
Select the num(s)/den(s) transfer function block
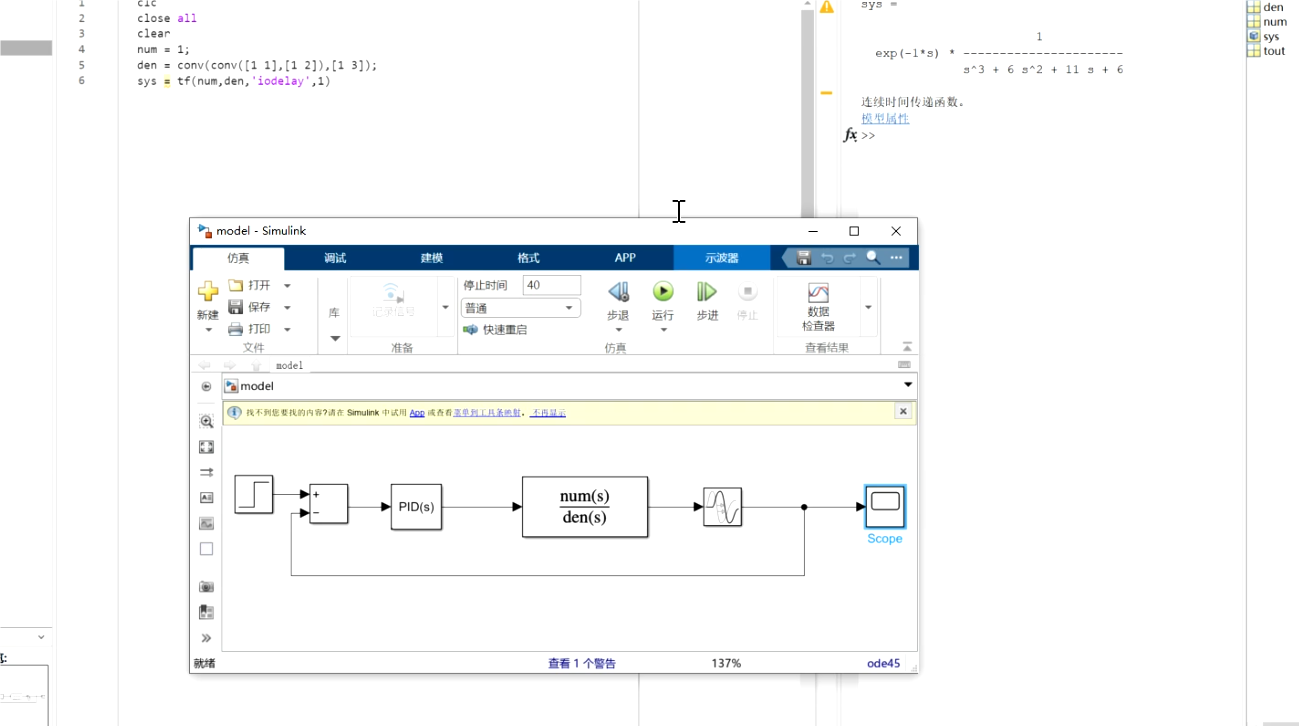585,507
